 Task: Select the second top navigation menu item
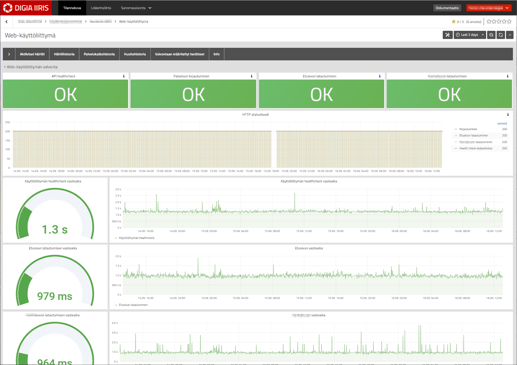[x=101, y=8]
